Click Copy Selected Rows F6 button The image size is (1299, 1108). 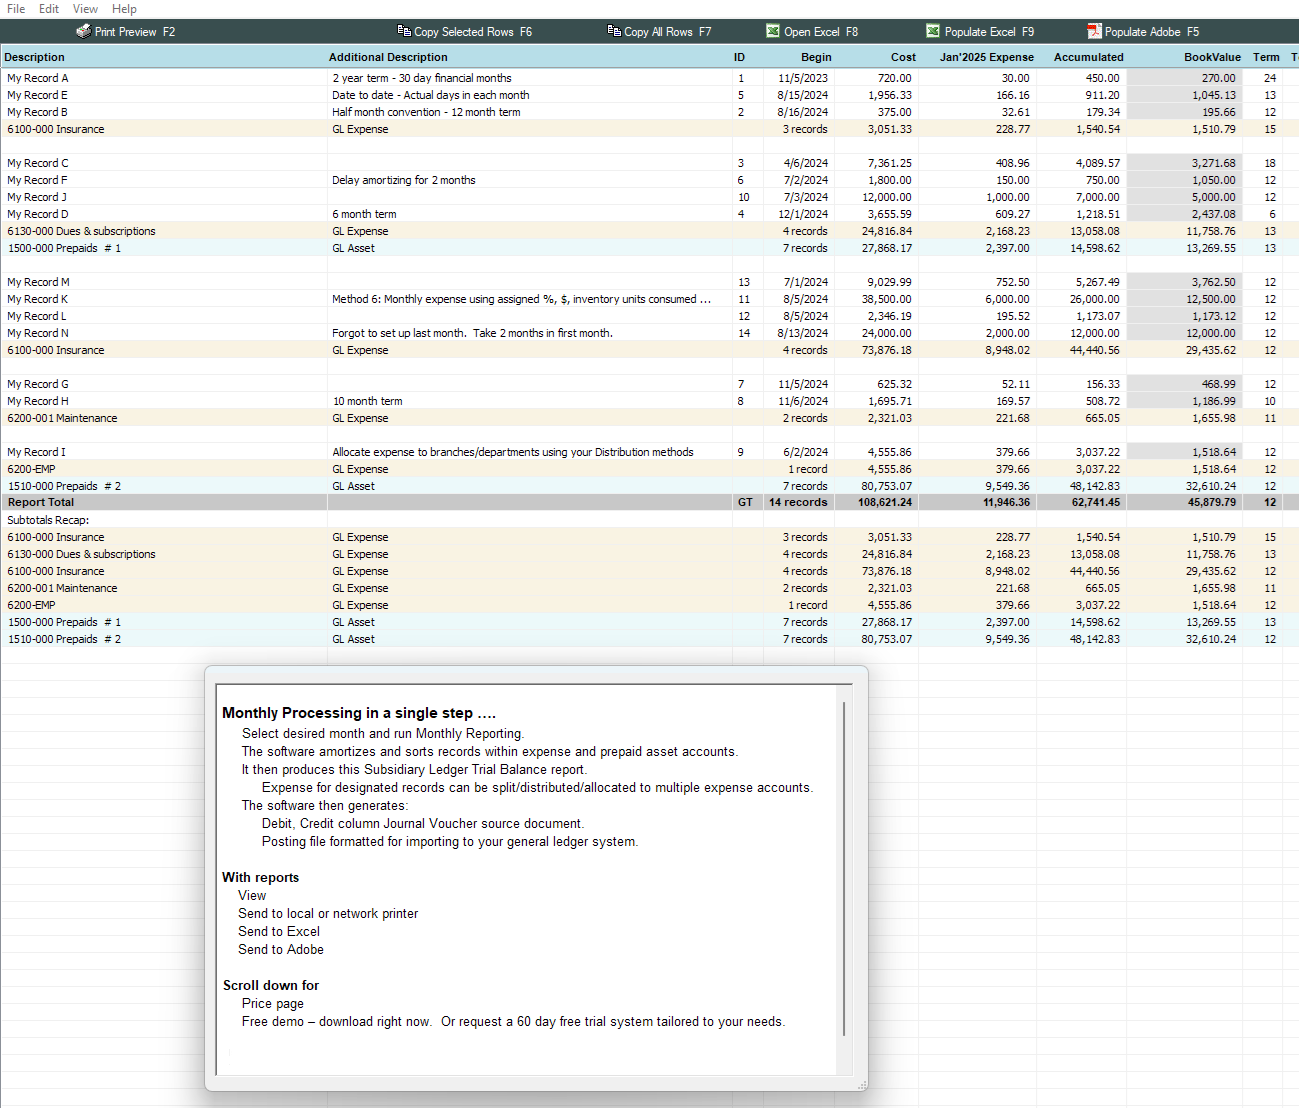pyautogui.click(x=465, y=31)
